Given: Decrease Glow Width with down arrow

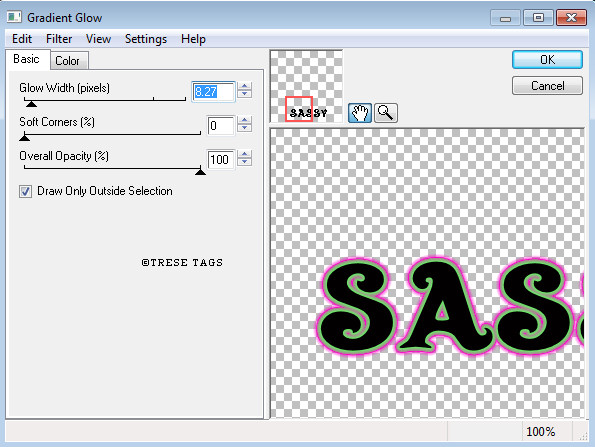Looking at the screenshot, I should 245,94.
